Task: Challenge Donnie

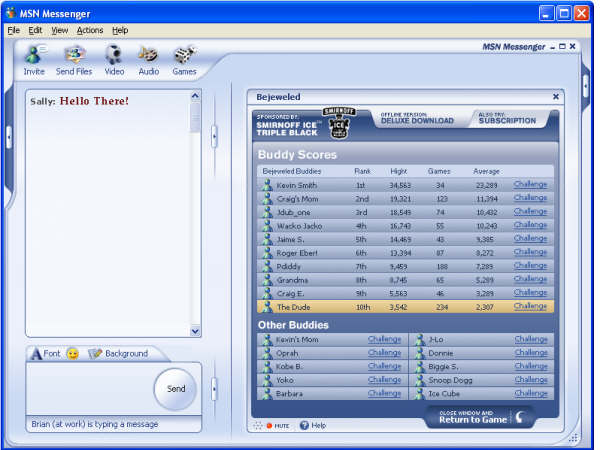Action: (531, 353)
